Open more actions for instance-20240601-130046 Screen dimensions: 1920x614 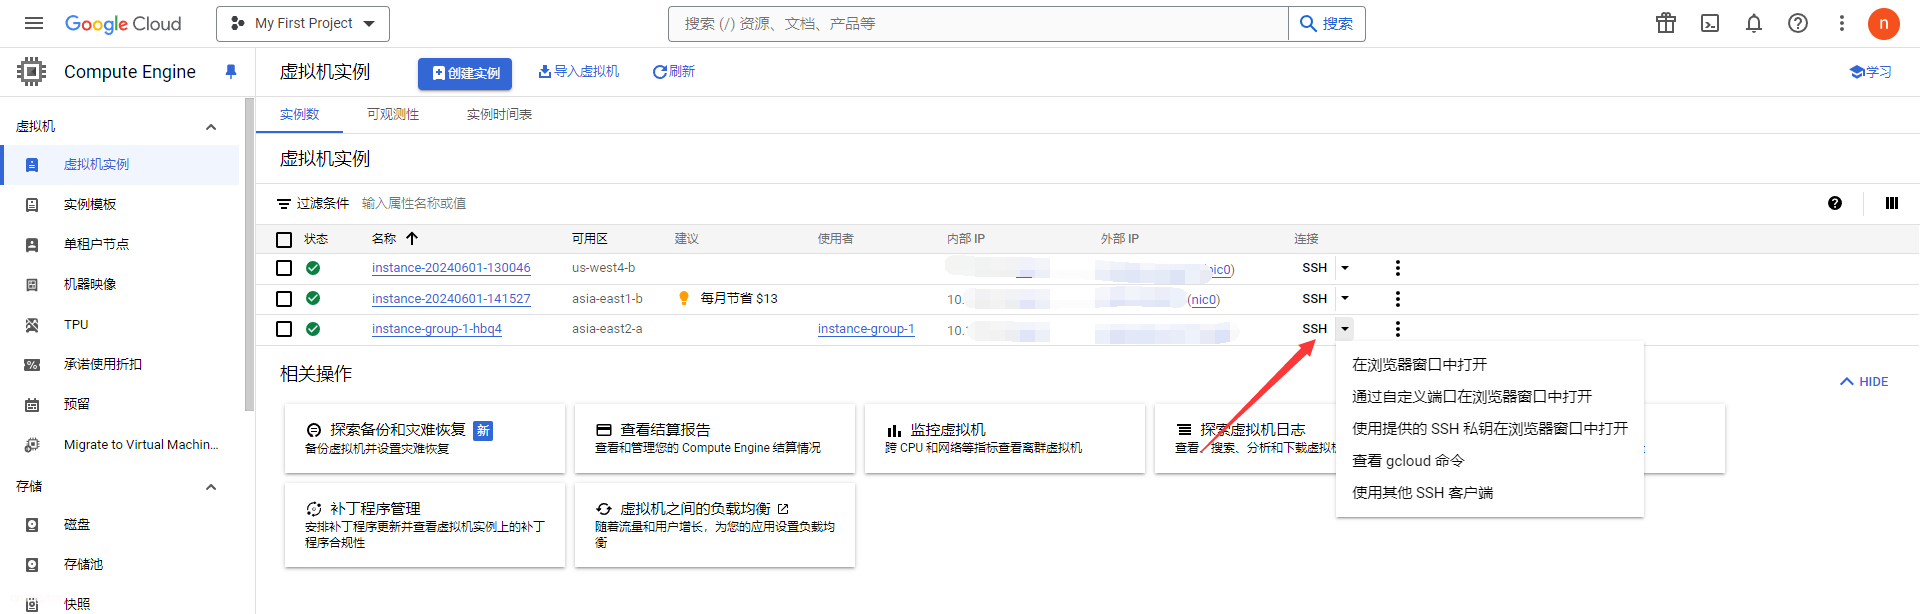pos(1398,268)
